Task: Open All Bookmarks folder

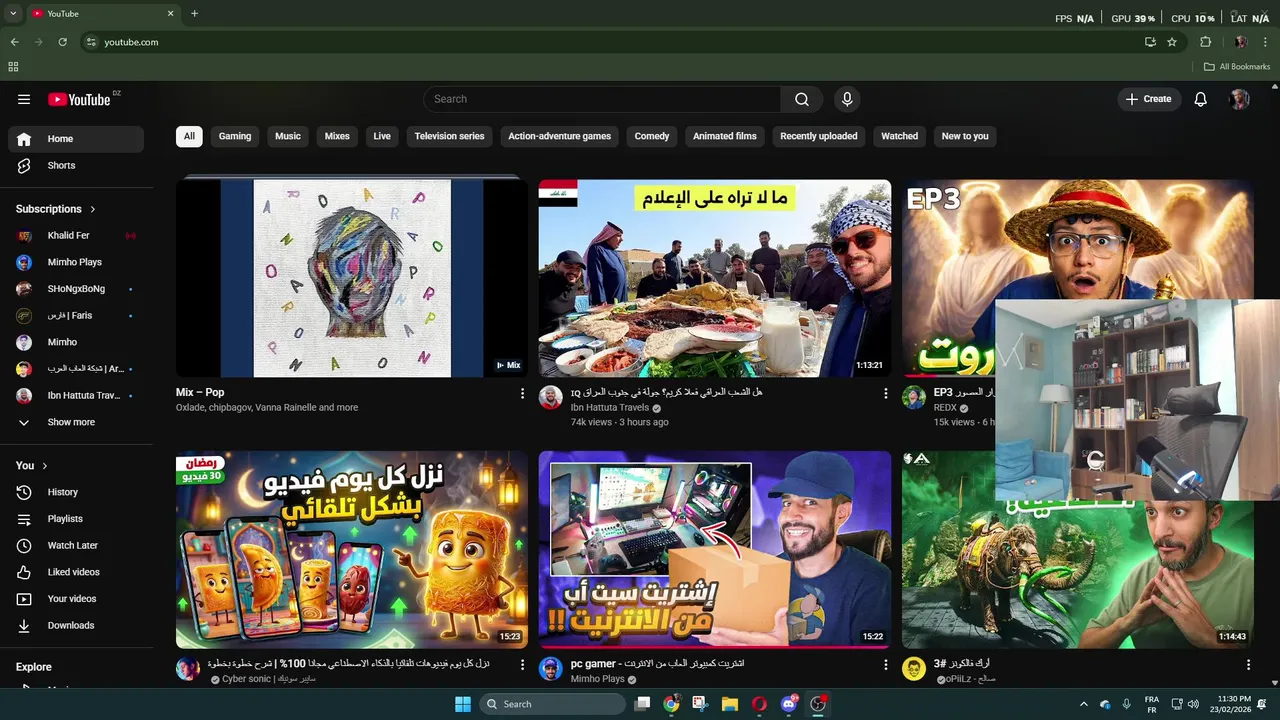Action: point(1237,67)
